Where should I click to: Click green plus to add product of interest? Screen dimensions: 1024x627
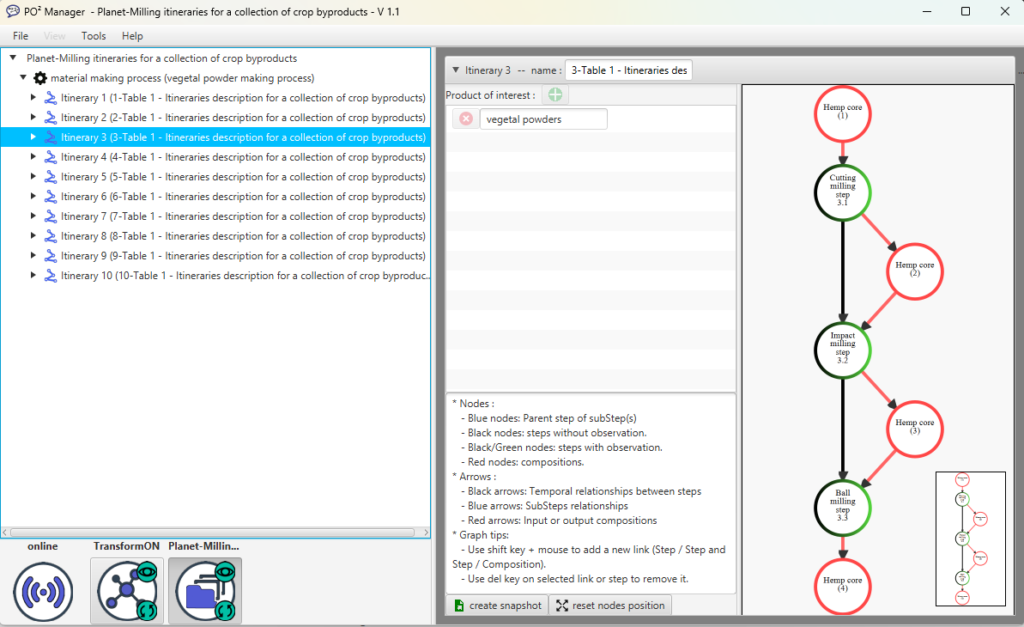click(x=555, y=95)
